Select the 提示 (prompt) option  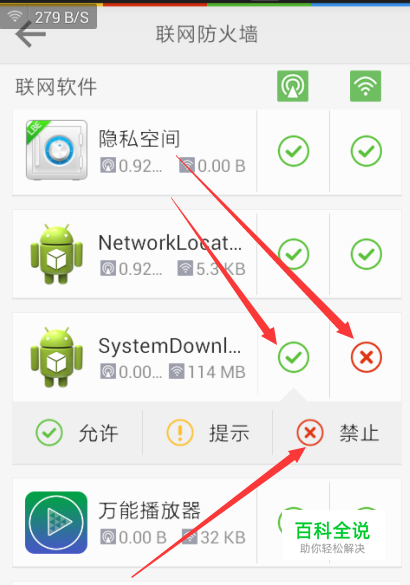pos(207,433)
